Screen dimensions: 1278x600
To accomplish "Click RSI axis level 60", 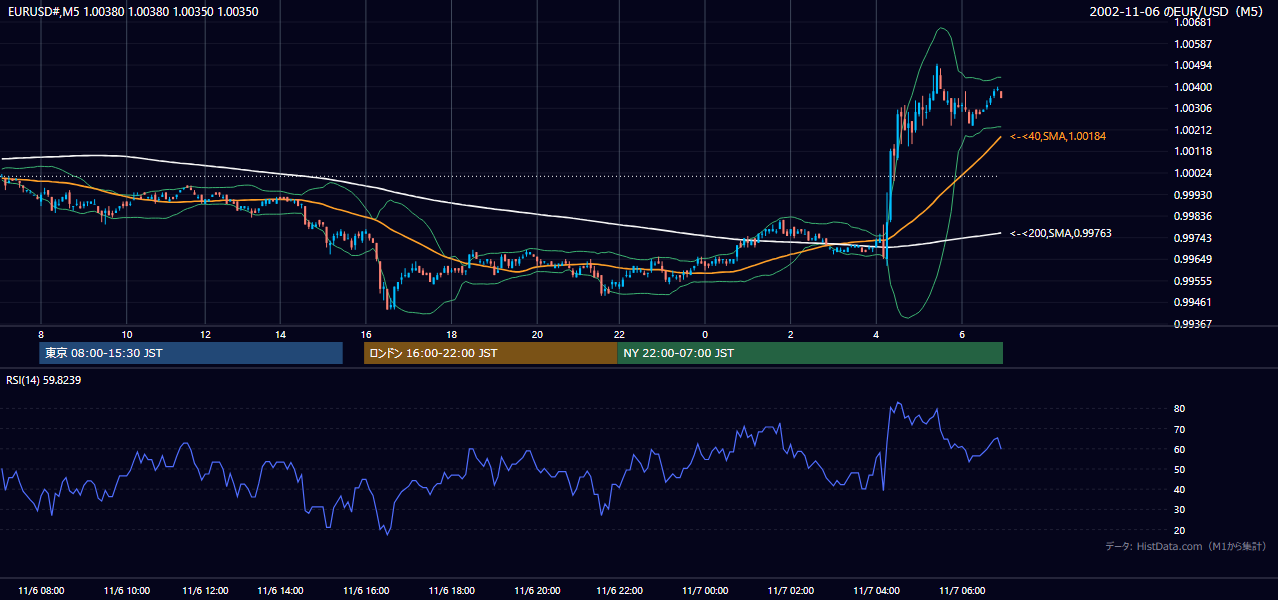I will pyautogui.click(x=1179, y=449).
